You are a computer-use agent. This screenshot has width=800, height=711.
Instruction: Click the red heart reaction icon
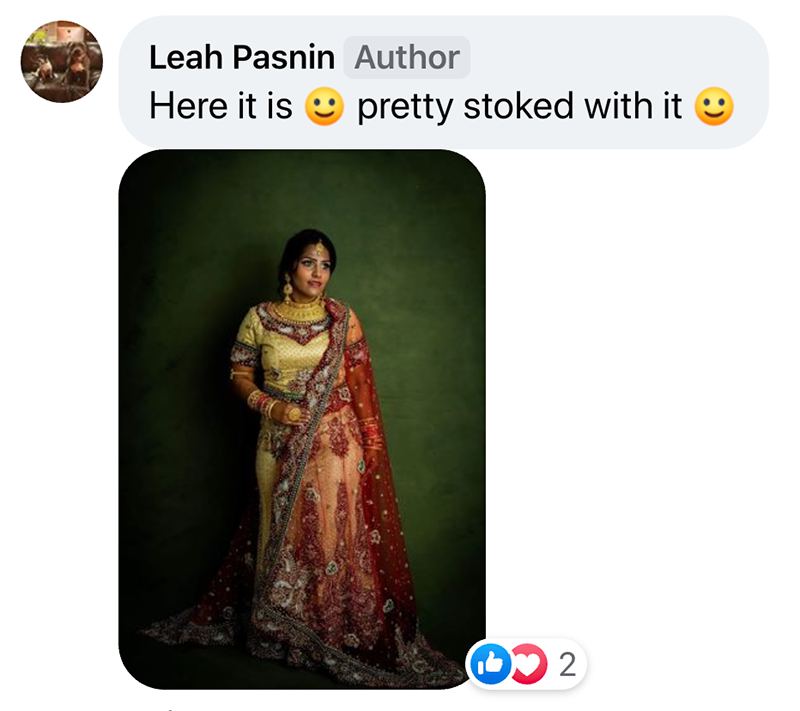point(529,664)
